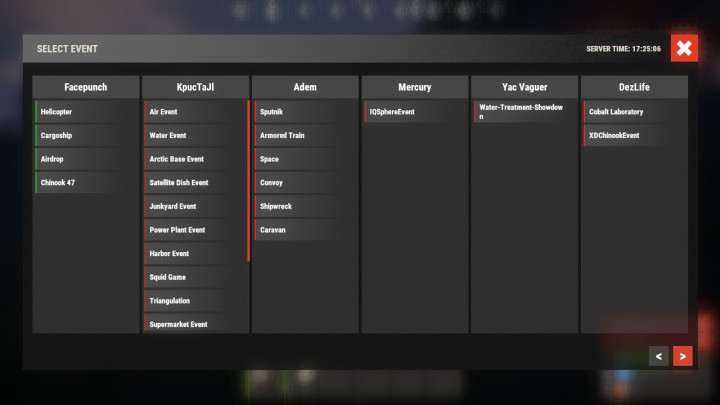Go to the next page arrow

click(683, 356)
